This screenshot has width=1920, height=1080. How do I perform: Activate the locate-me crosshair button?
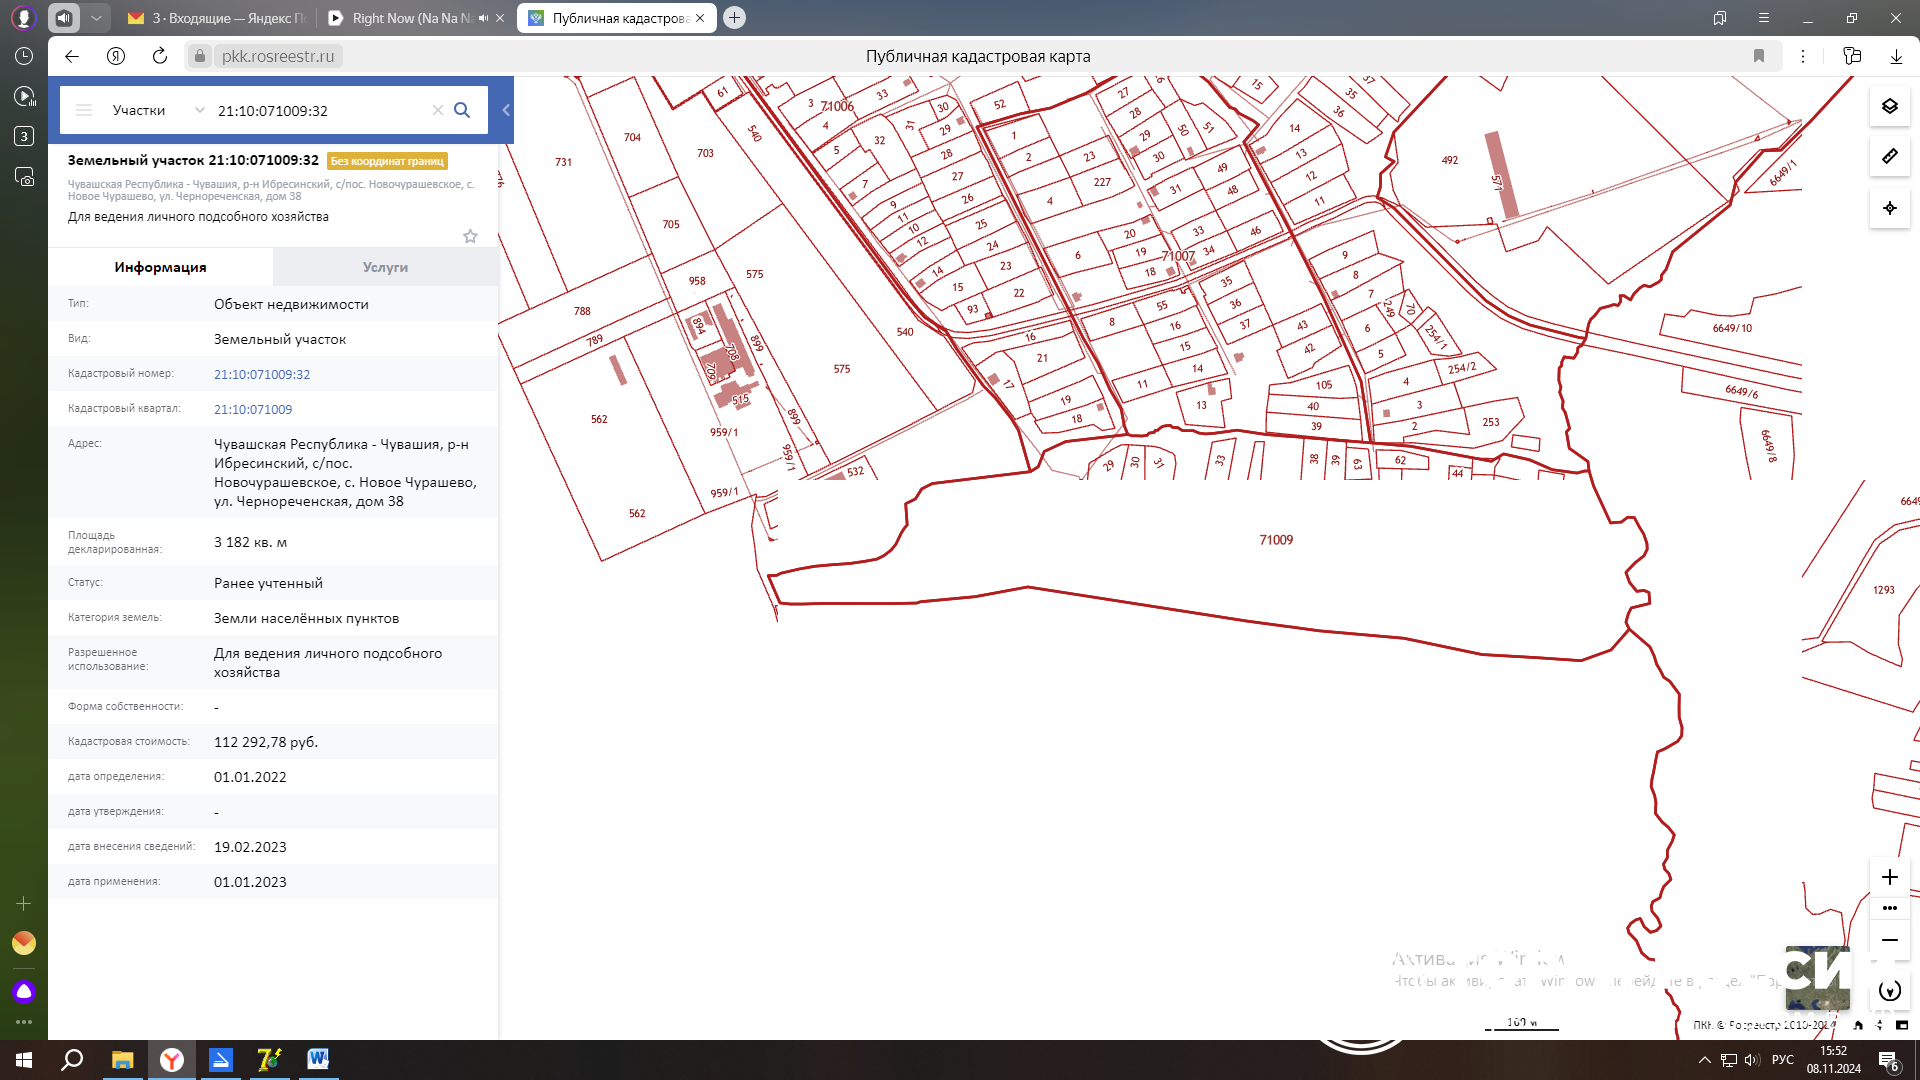(1889, 208)
